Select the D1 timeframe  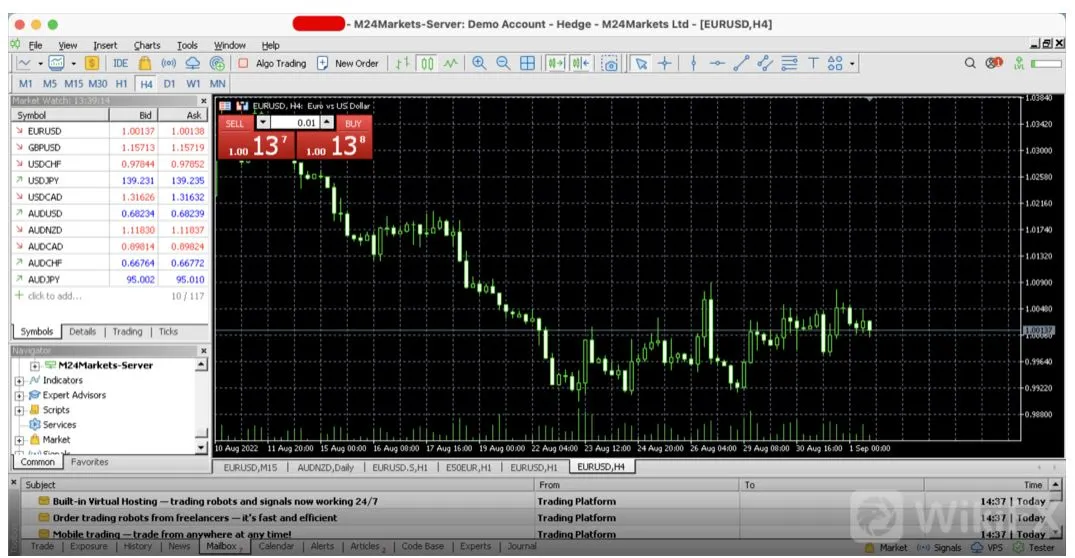[x=169, y=84]
